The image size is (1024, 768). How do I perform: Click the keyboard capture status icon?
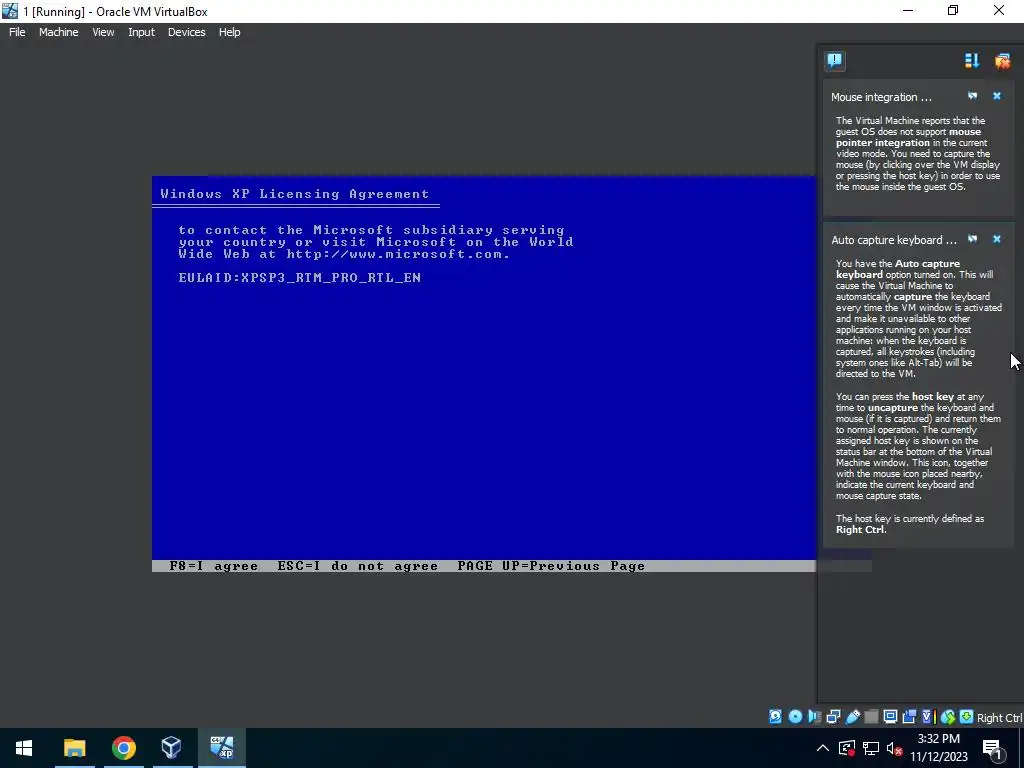(x=967, y=716)
